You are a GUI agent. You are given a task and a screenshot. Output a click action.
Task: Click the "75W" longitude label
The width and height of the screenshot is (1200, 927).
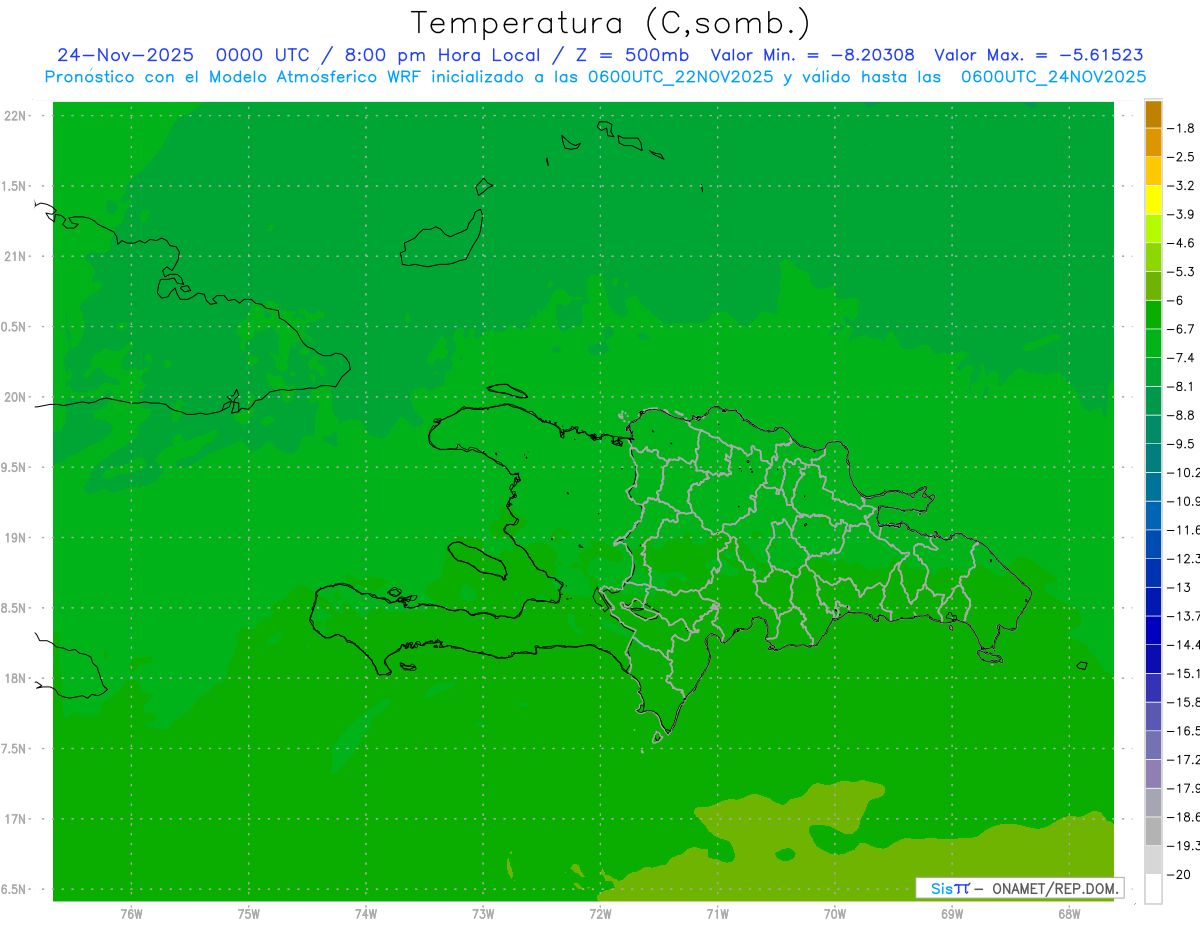[249, 913]
